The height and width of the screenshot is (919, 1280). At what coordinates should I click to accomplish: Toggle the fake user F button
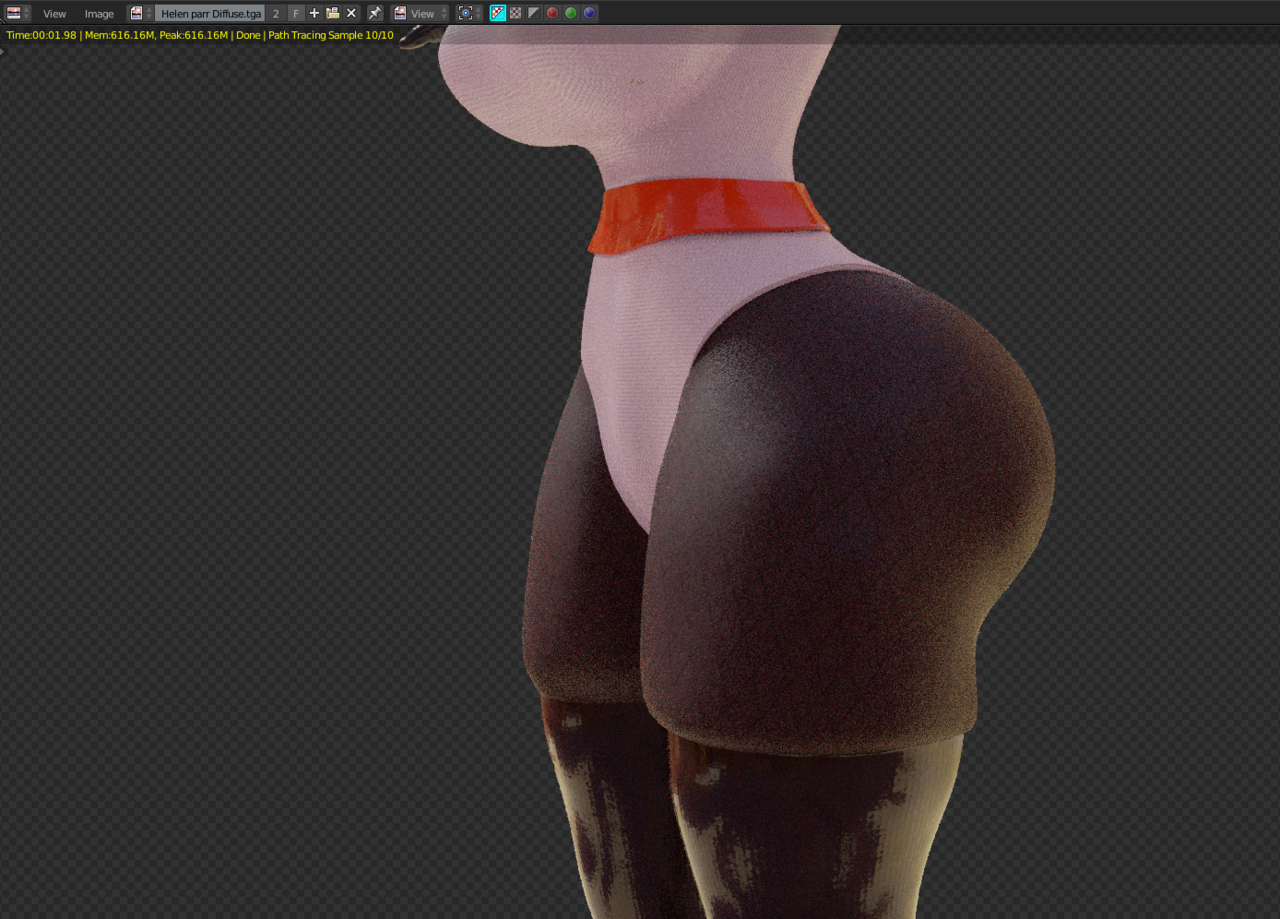tap(296, 13)
